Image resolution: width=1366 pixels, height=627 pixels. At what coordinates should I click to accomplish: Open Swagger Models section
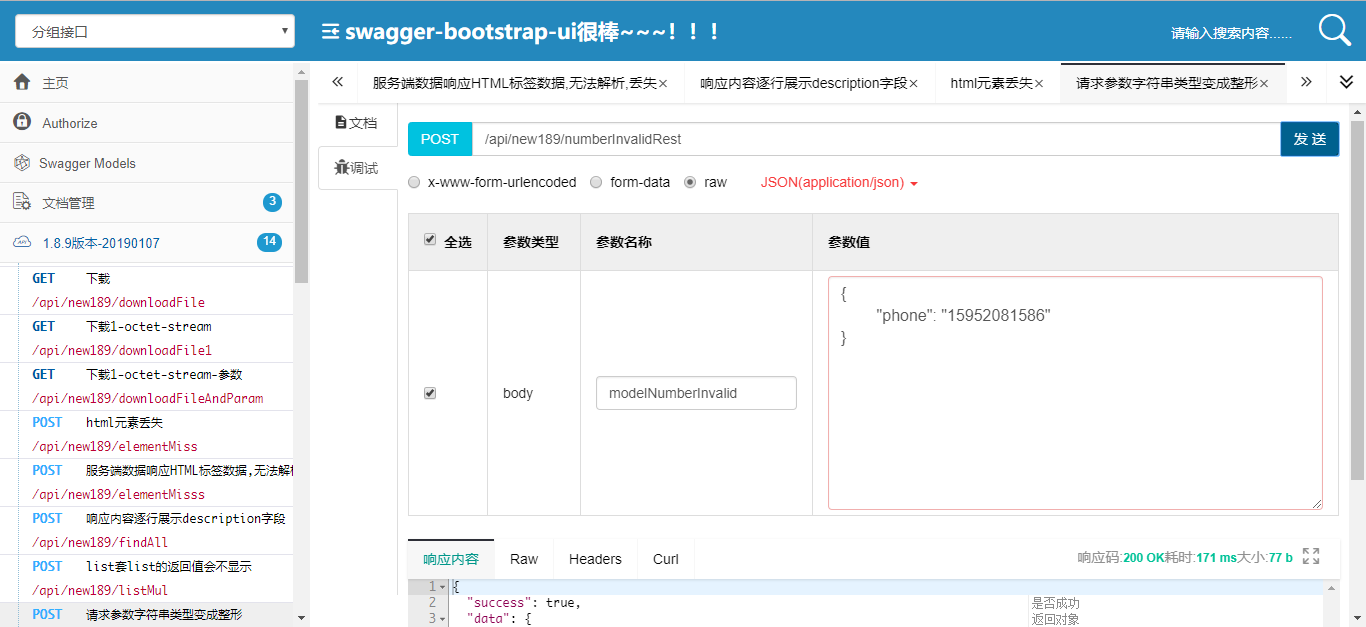[x=86, y=163]
